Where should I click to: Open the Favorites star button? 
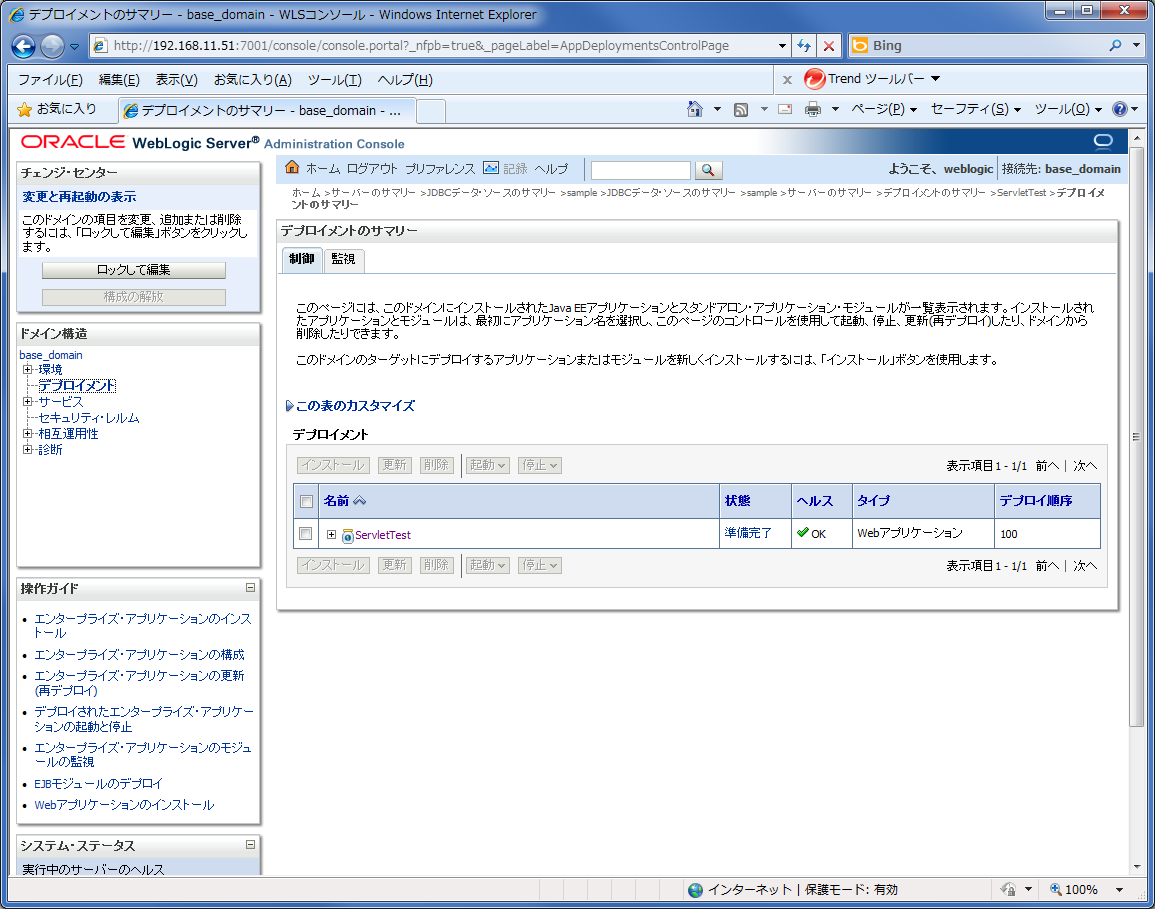coord(57,109)
